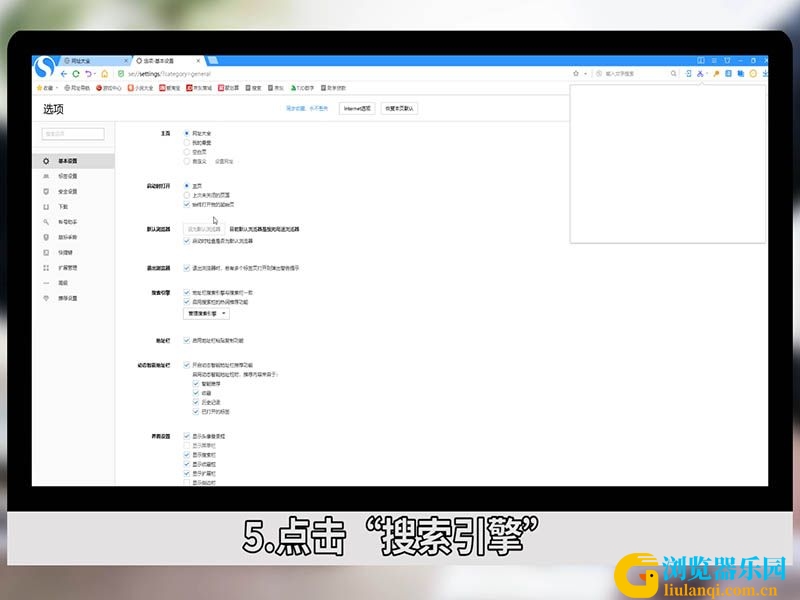Click the Sogou browser logo avatar
Image resolution: width=800 pixels, height=600 pixels.
click(x=44, y=67)
